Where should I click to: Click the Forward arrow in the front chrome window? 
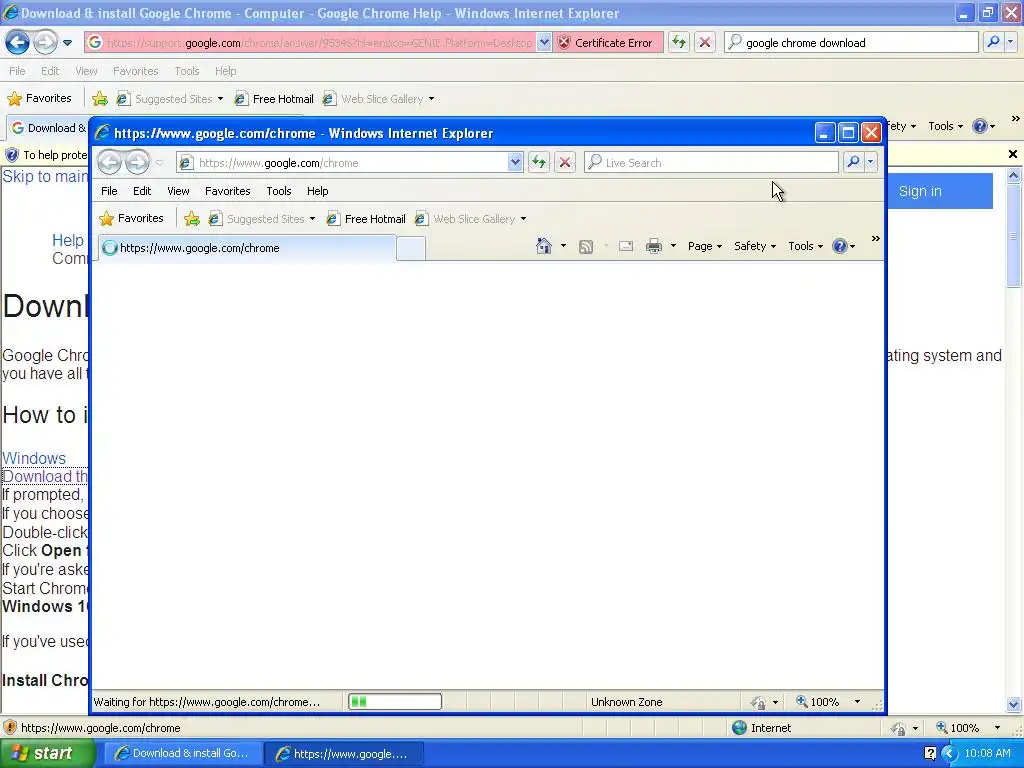click(137, 162)
